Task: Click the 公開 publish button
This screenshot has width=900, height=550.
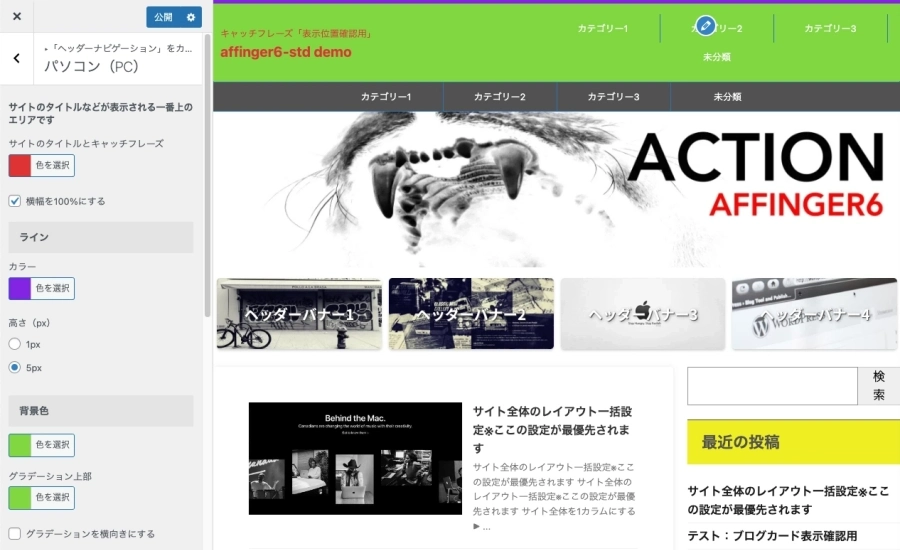Action: [163, 17]
